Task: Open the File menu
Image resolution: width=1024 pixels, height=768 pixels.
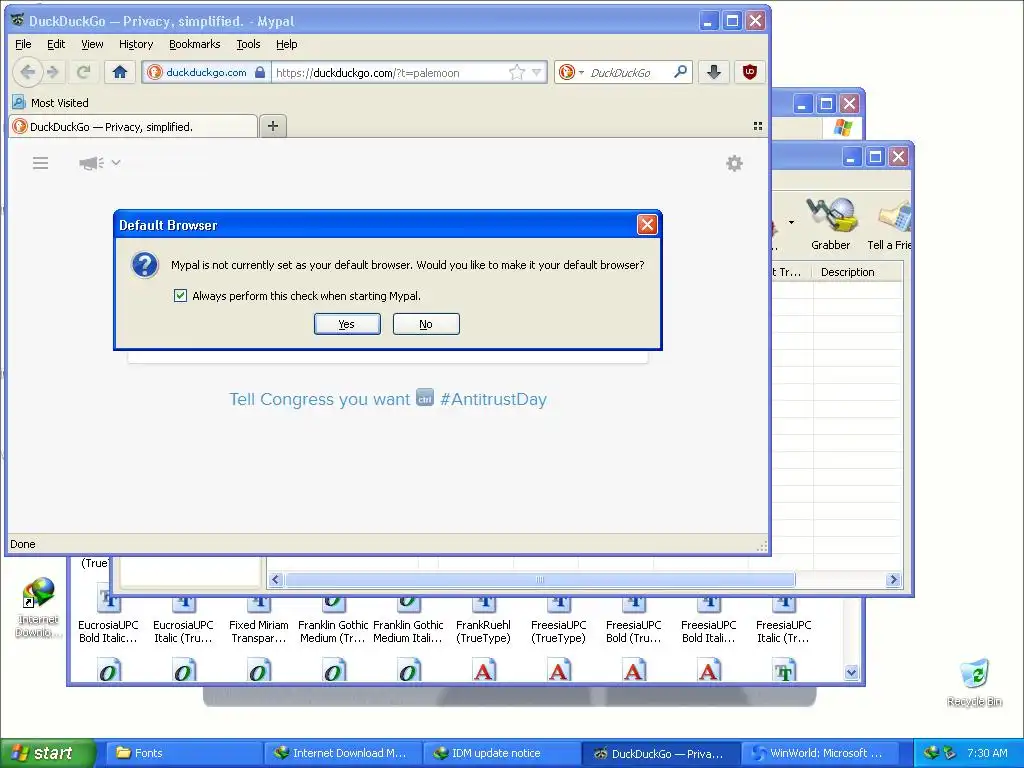Action: pos(23,44)
